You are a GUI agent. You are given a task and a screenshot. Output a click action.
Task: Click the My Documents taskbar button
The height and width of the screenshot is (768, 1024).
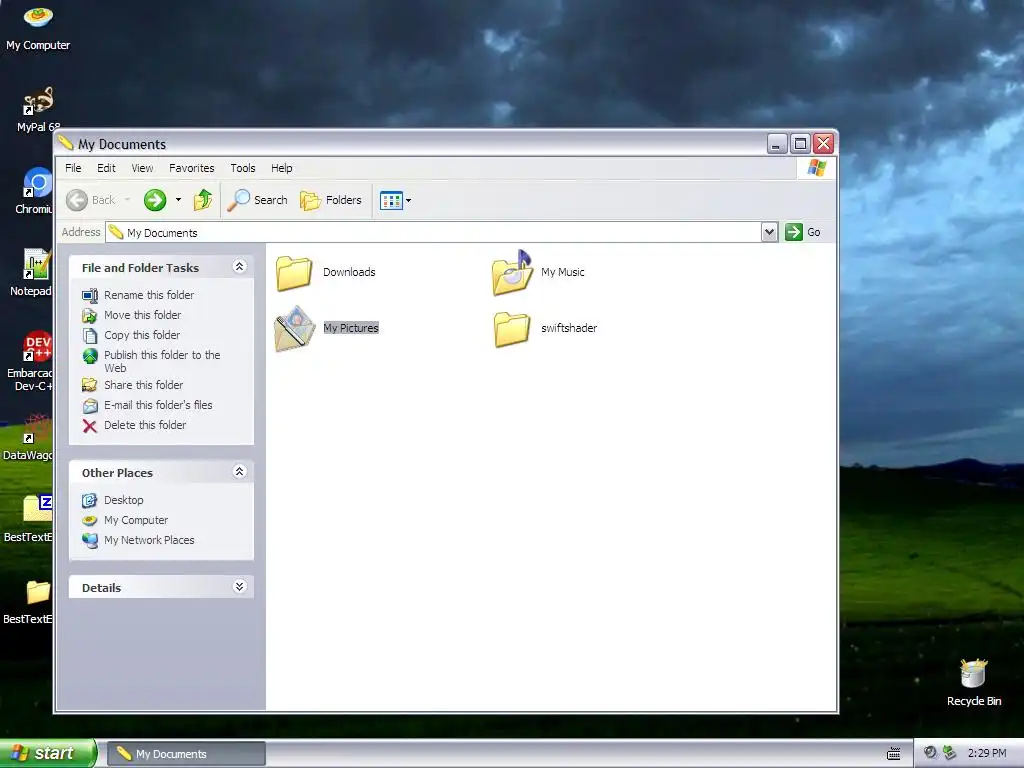point(186,754)
